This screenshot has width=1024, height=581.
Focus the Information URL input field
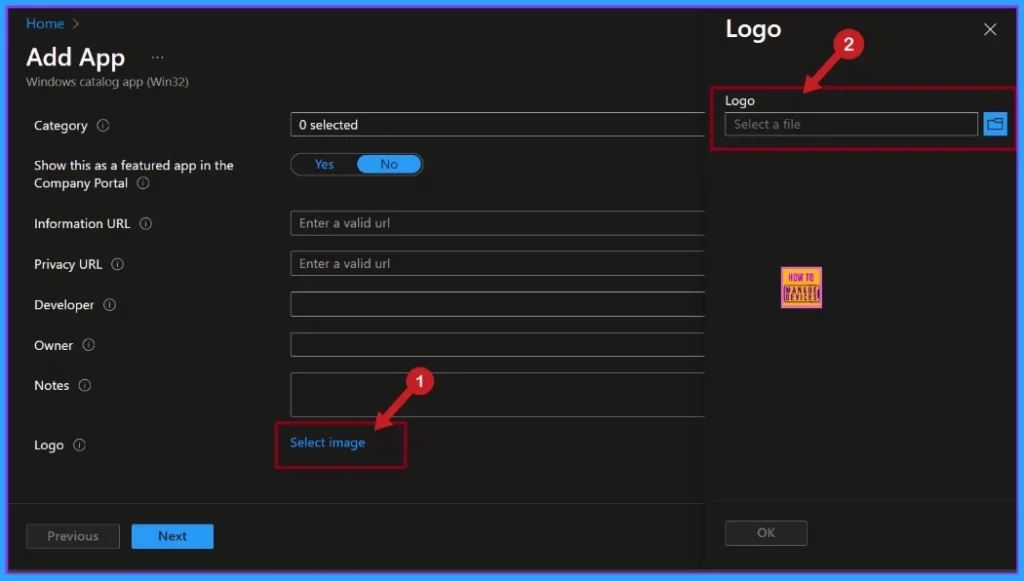pyautogui.click(x=498, y=223)
